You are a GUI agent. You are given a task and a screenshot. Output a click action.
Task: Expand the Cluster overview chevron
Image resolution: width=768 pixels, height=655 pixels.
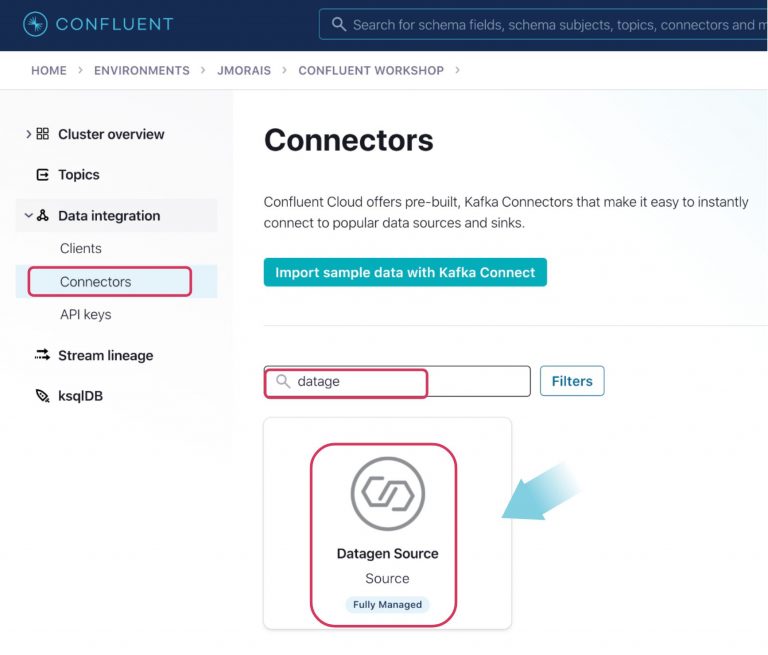pyautogui.click(x=28, y=134)
